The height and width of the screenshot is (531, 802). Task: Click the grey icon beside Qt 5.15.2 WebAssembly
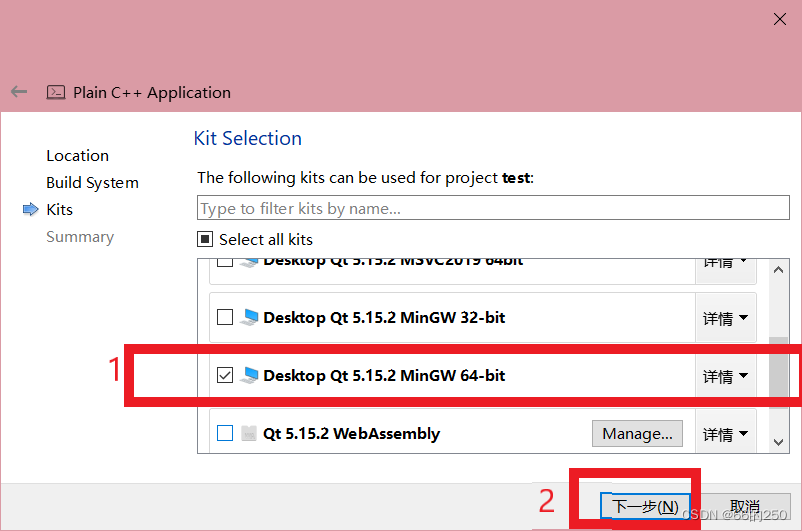[249, 433]
